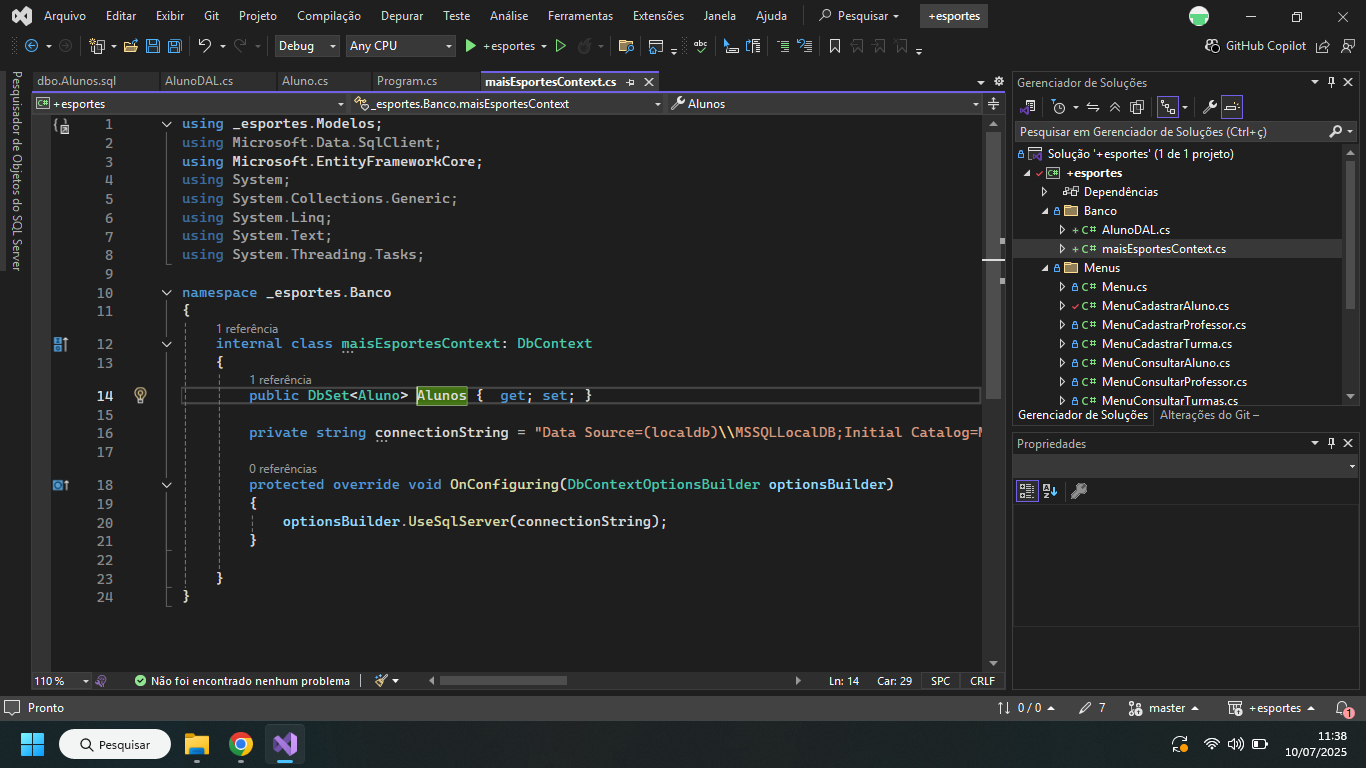The image size is (1366, 768).
Task: Show all files in Solution Explorer
Action: click(1137, 107)
